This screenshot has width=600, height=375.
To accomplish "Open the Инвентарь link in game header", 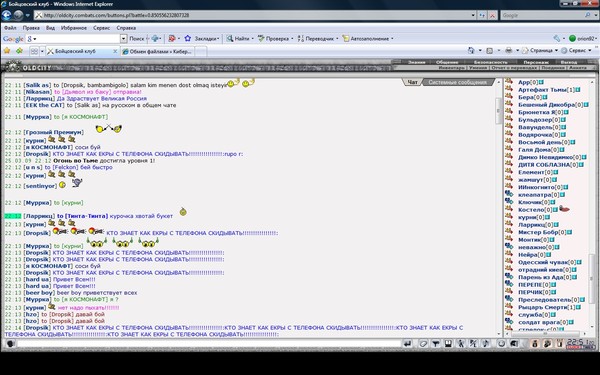I will pyautogui.click(x=452, y=68).
